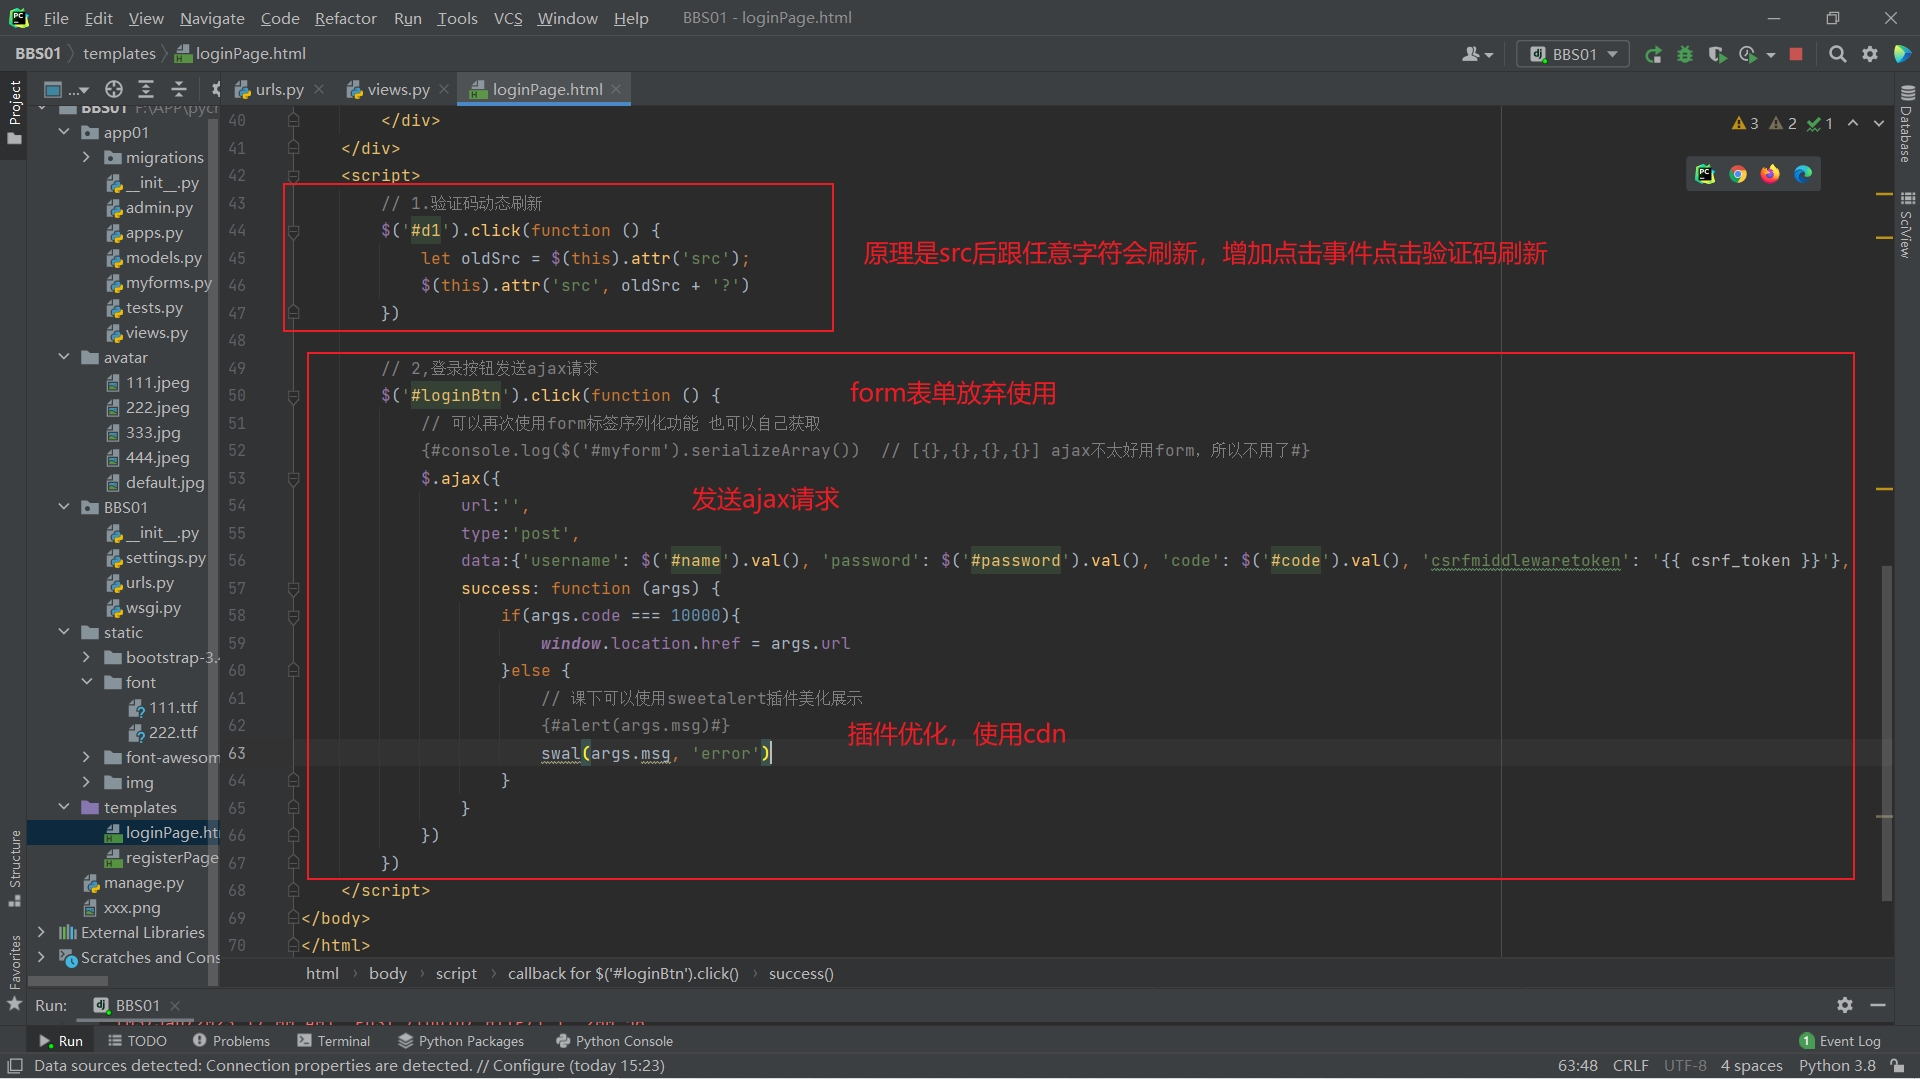The width and height of the screenshot is (1920, 1079).
Task: Expand all project tree nodes icon
Action: click(146, 89)
